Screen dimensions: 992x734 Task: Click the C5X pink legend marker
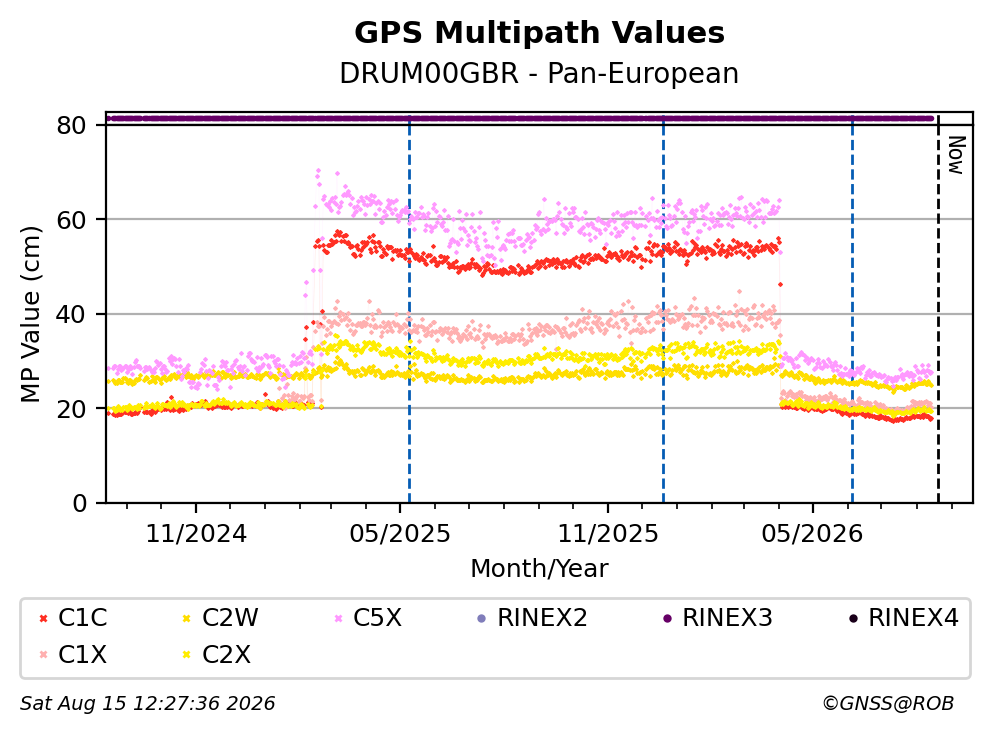point(338,618)
